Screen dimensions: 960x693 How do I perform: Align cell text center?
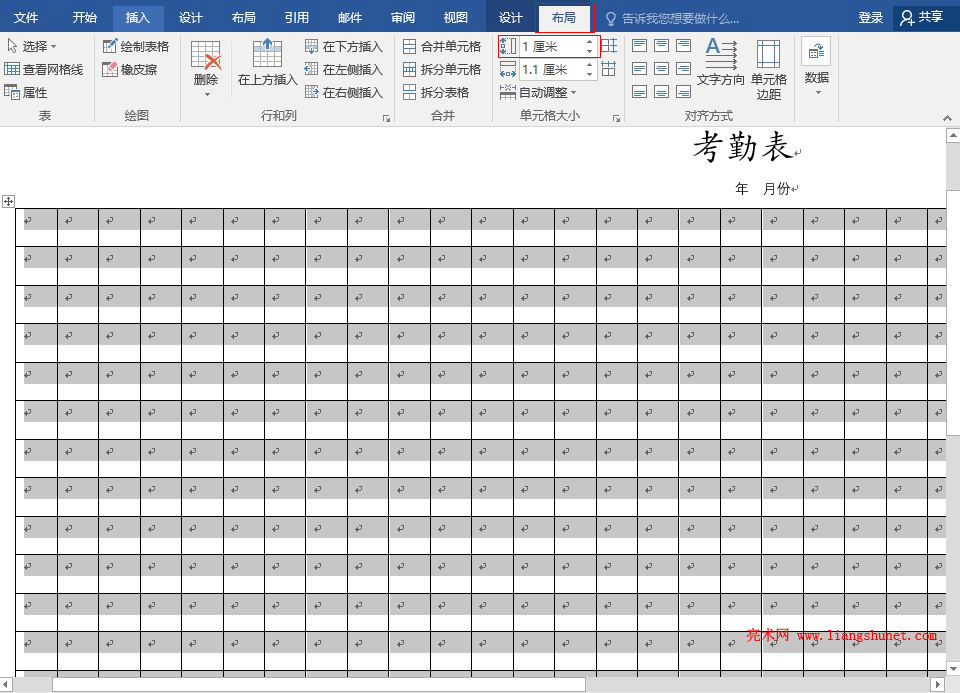point(661,69)
